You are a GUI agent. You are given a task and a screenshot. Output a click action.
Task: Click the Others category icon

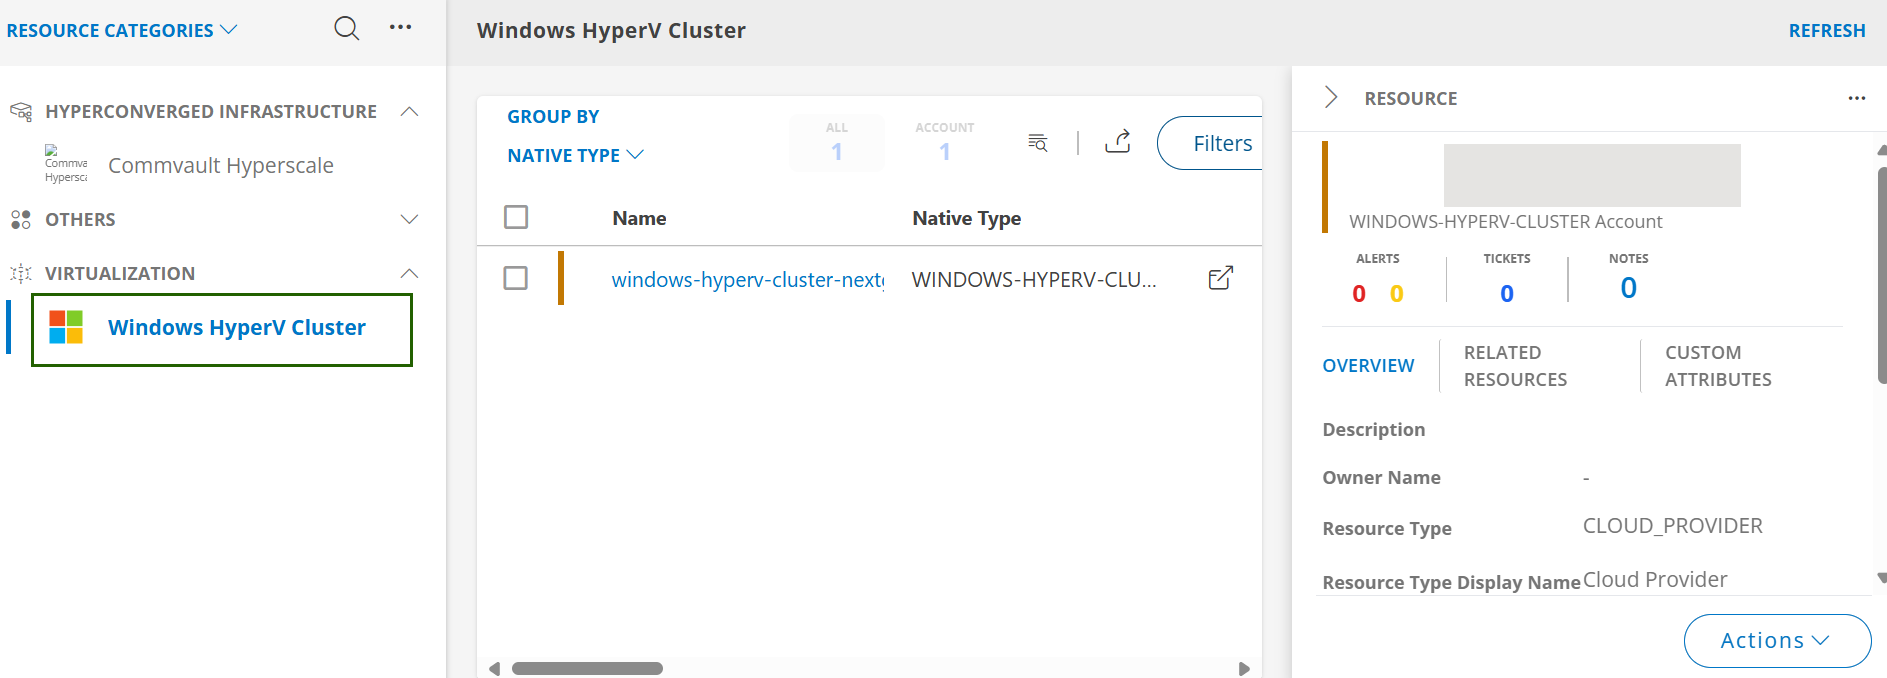pos(20,219)
